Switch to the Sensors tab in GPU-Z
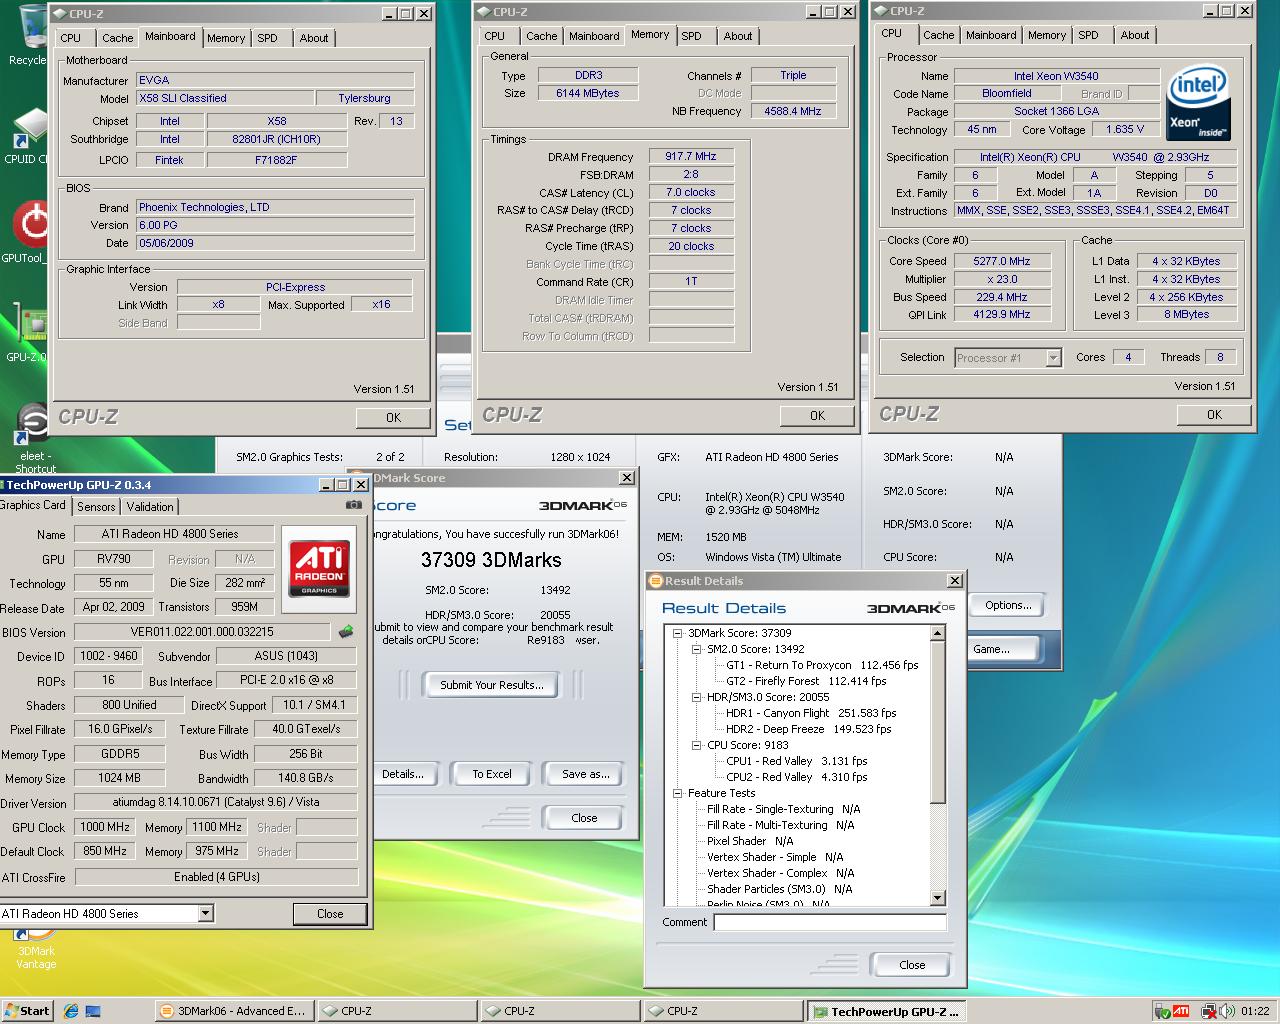This screenshot has height=1024, width=1280. click(x=96, y=507)
